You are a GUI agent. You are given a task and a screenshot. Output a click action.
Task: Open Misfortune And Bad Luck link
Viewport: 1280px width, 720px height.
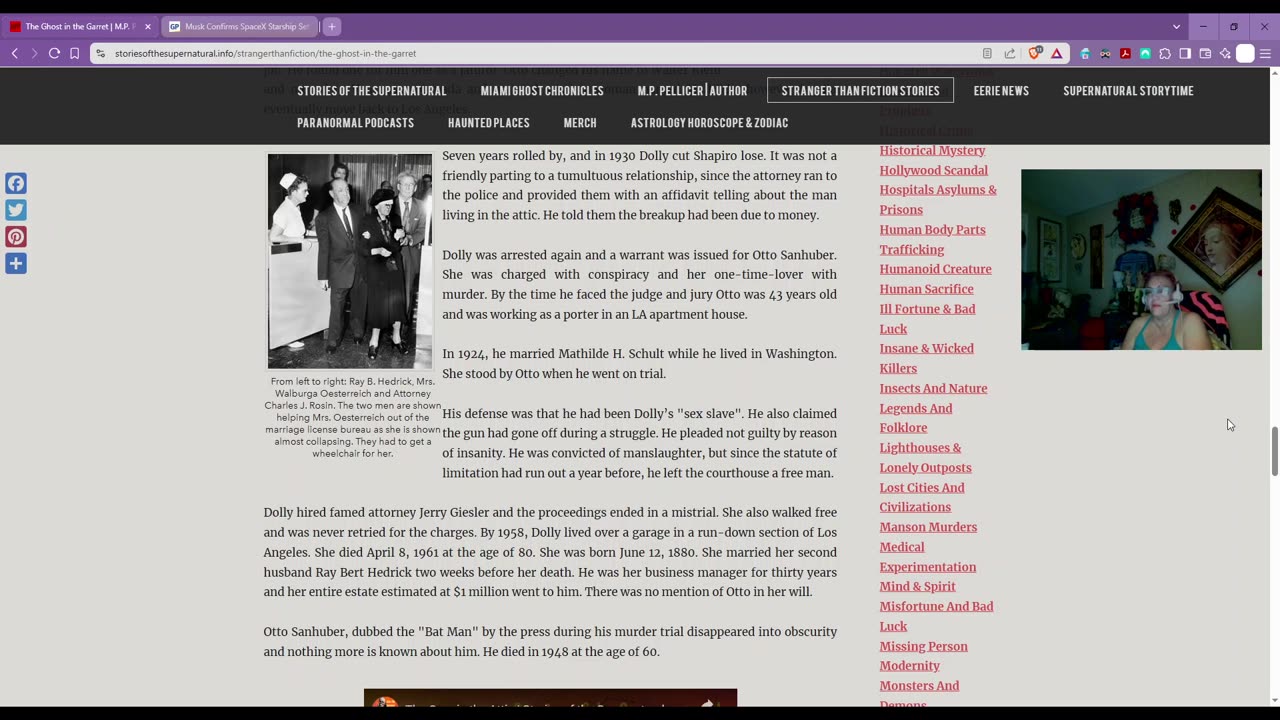click(936, 616)
